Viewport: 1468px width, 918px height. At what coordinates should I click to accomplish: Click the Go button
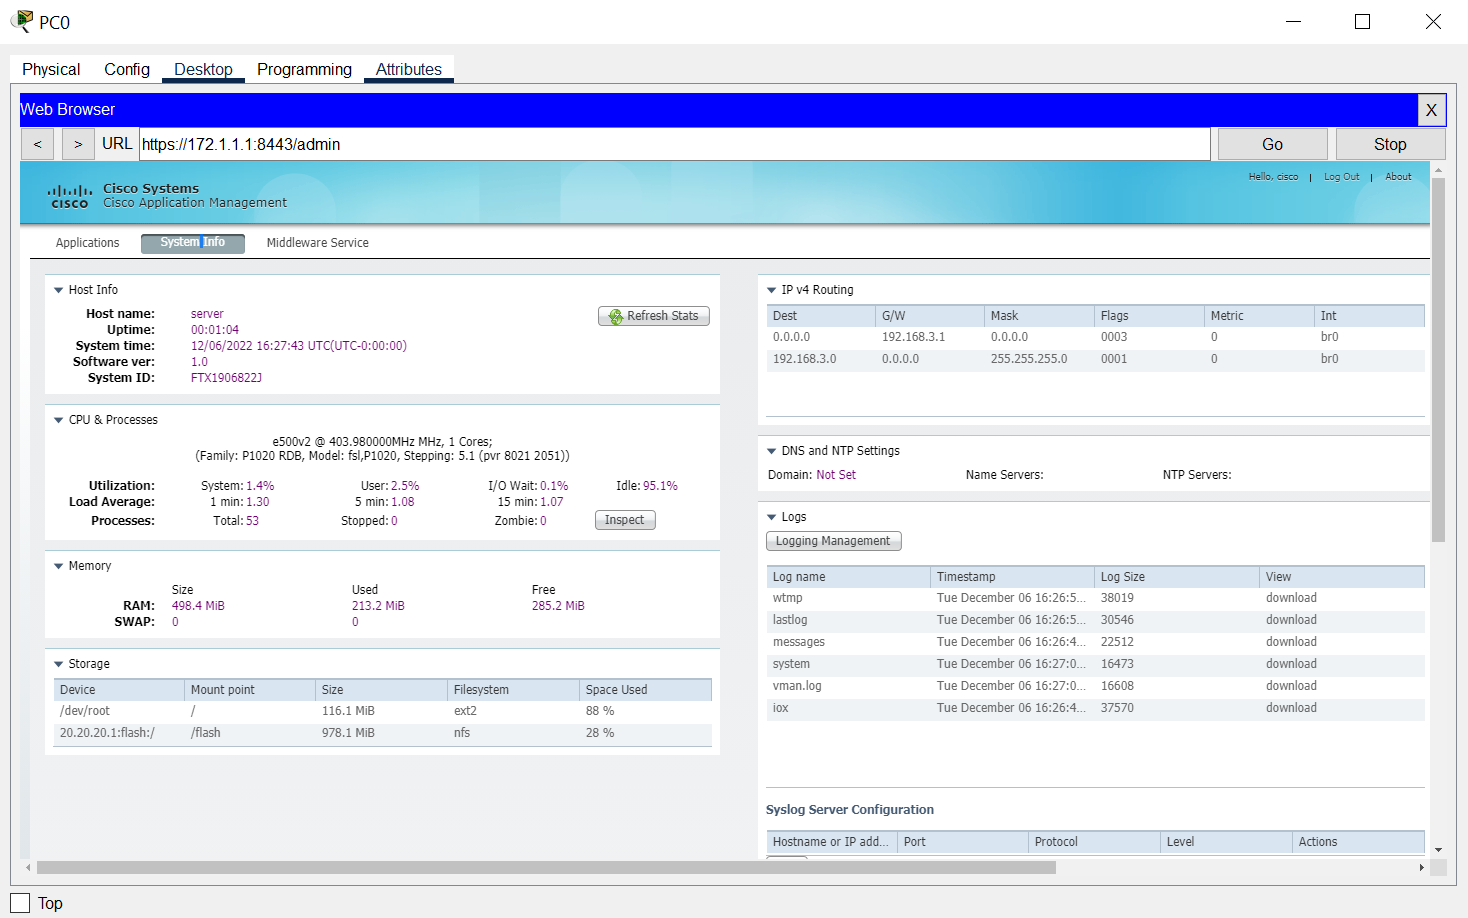(x=1271, y=143)
